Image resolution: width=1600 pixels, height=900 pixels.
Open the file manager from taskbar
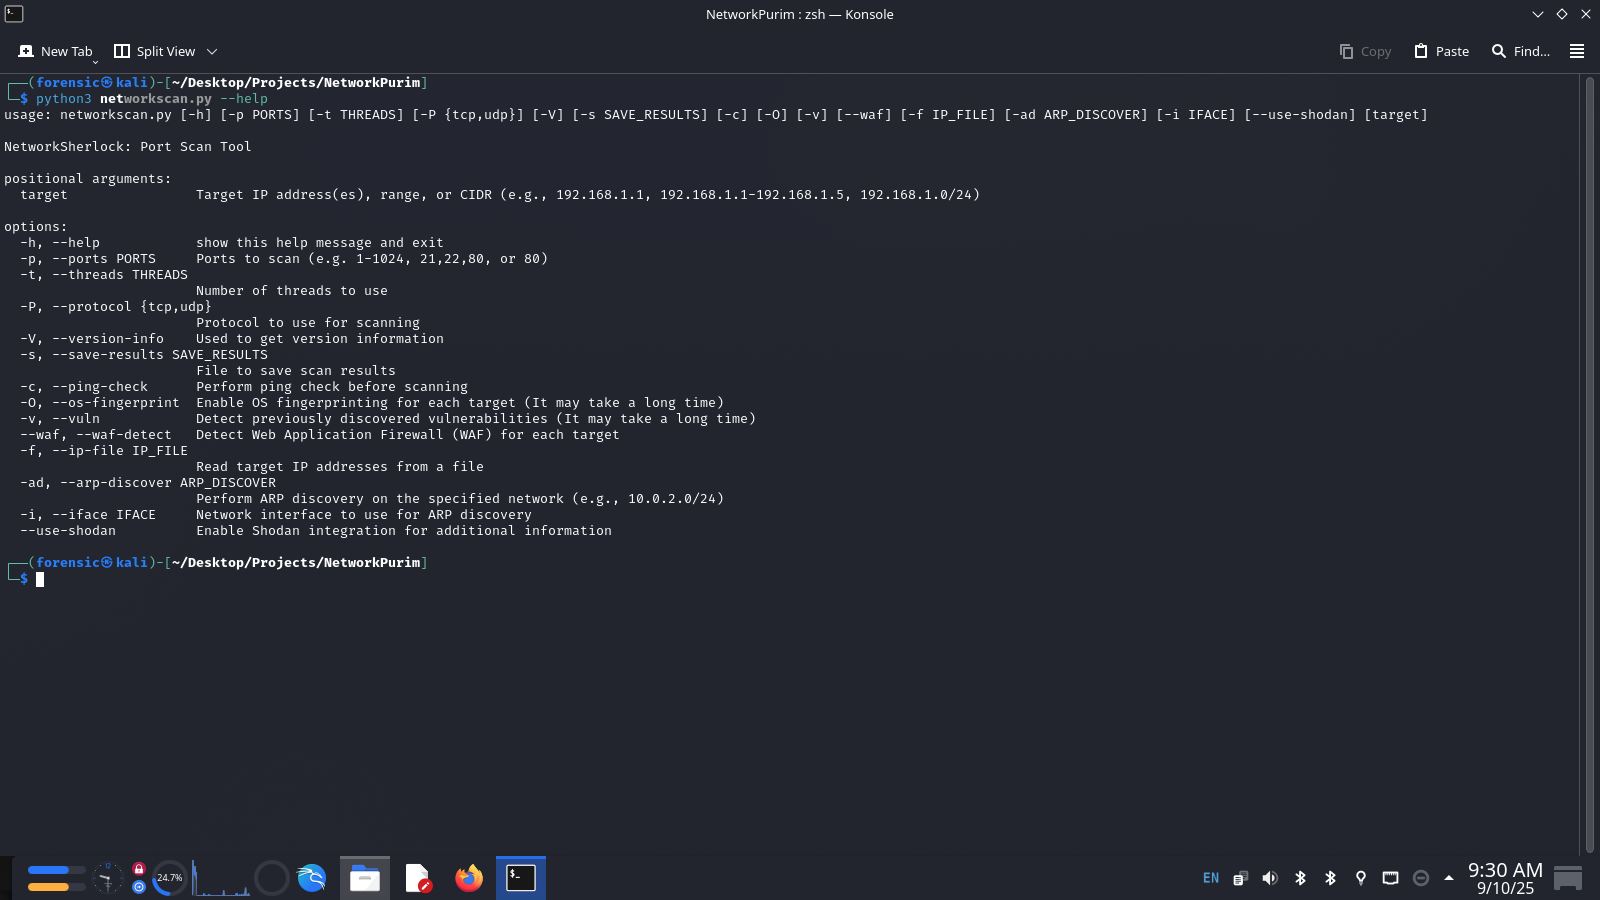(365, 878)
